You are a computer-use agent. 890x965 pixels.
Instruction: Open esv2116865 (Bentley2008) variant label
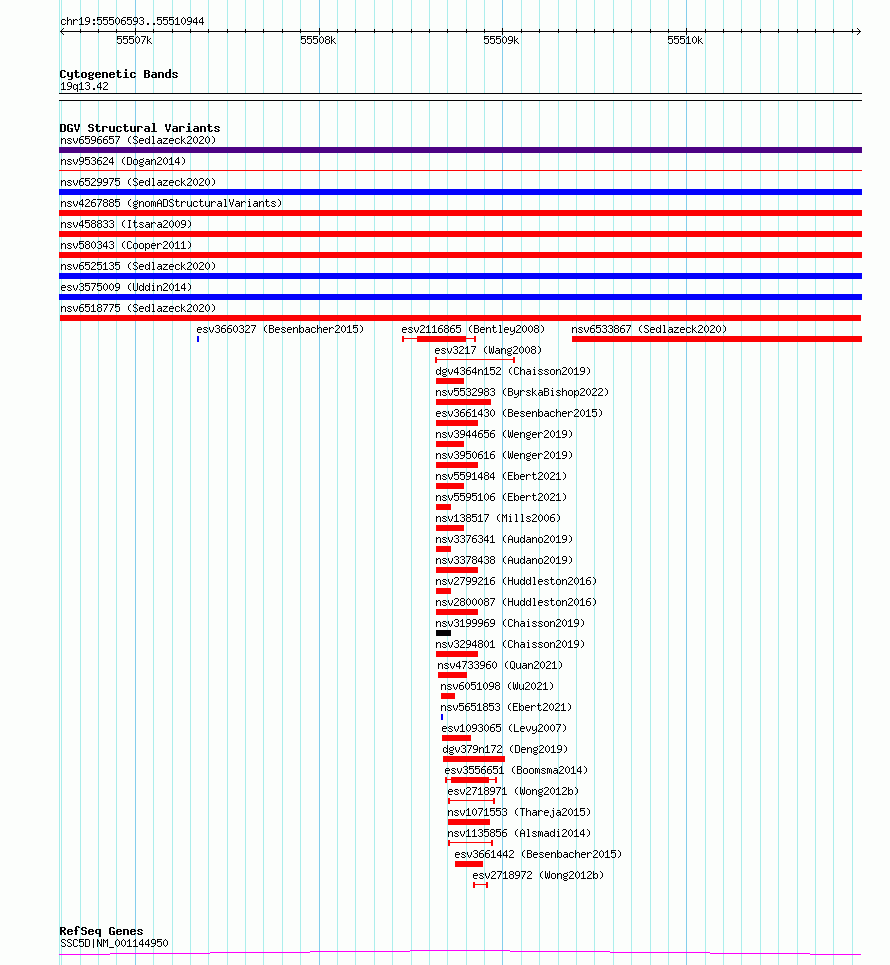pyautogui.click(x=473, y=329)
